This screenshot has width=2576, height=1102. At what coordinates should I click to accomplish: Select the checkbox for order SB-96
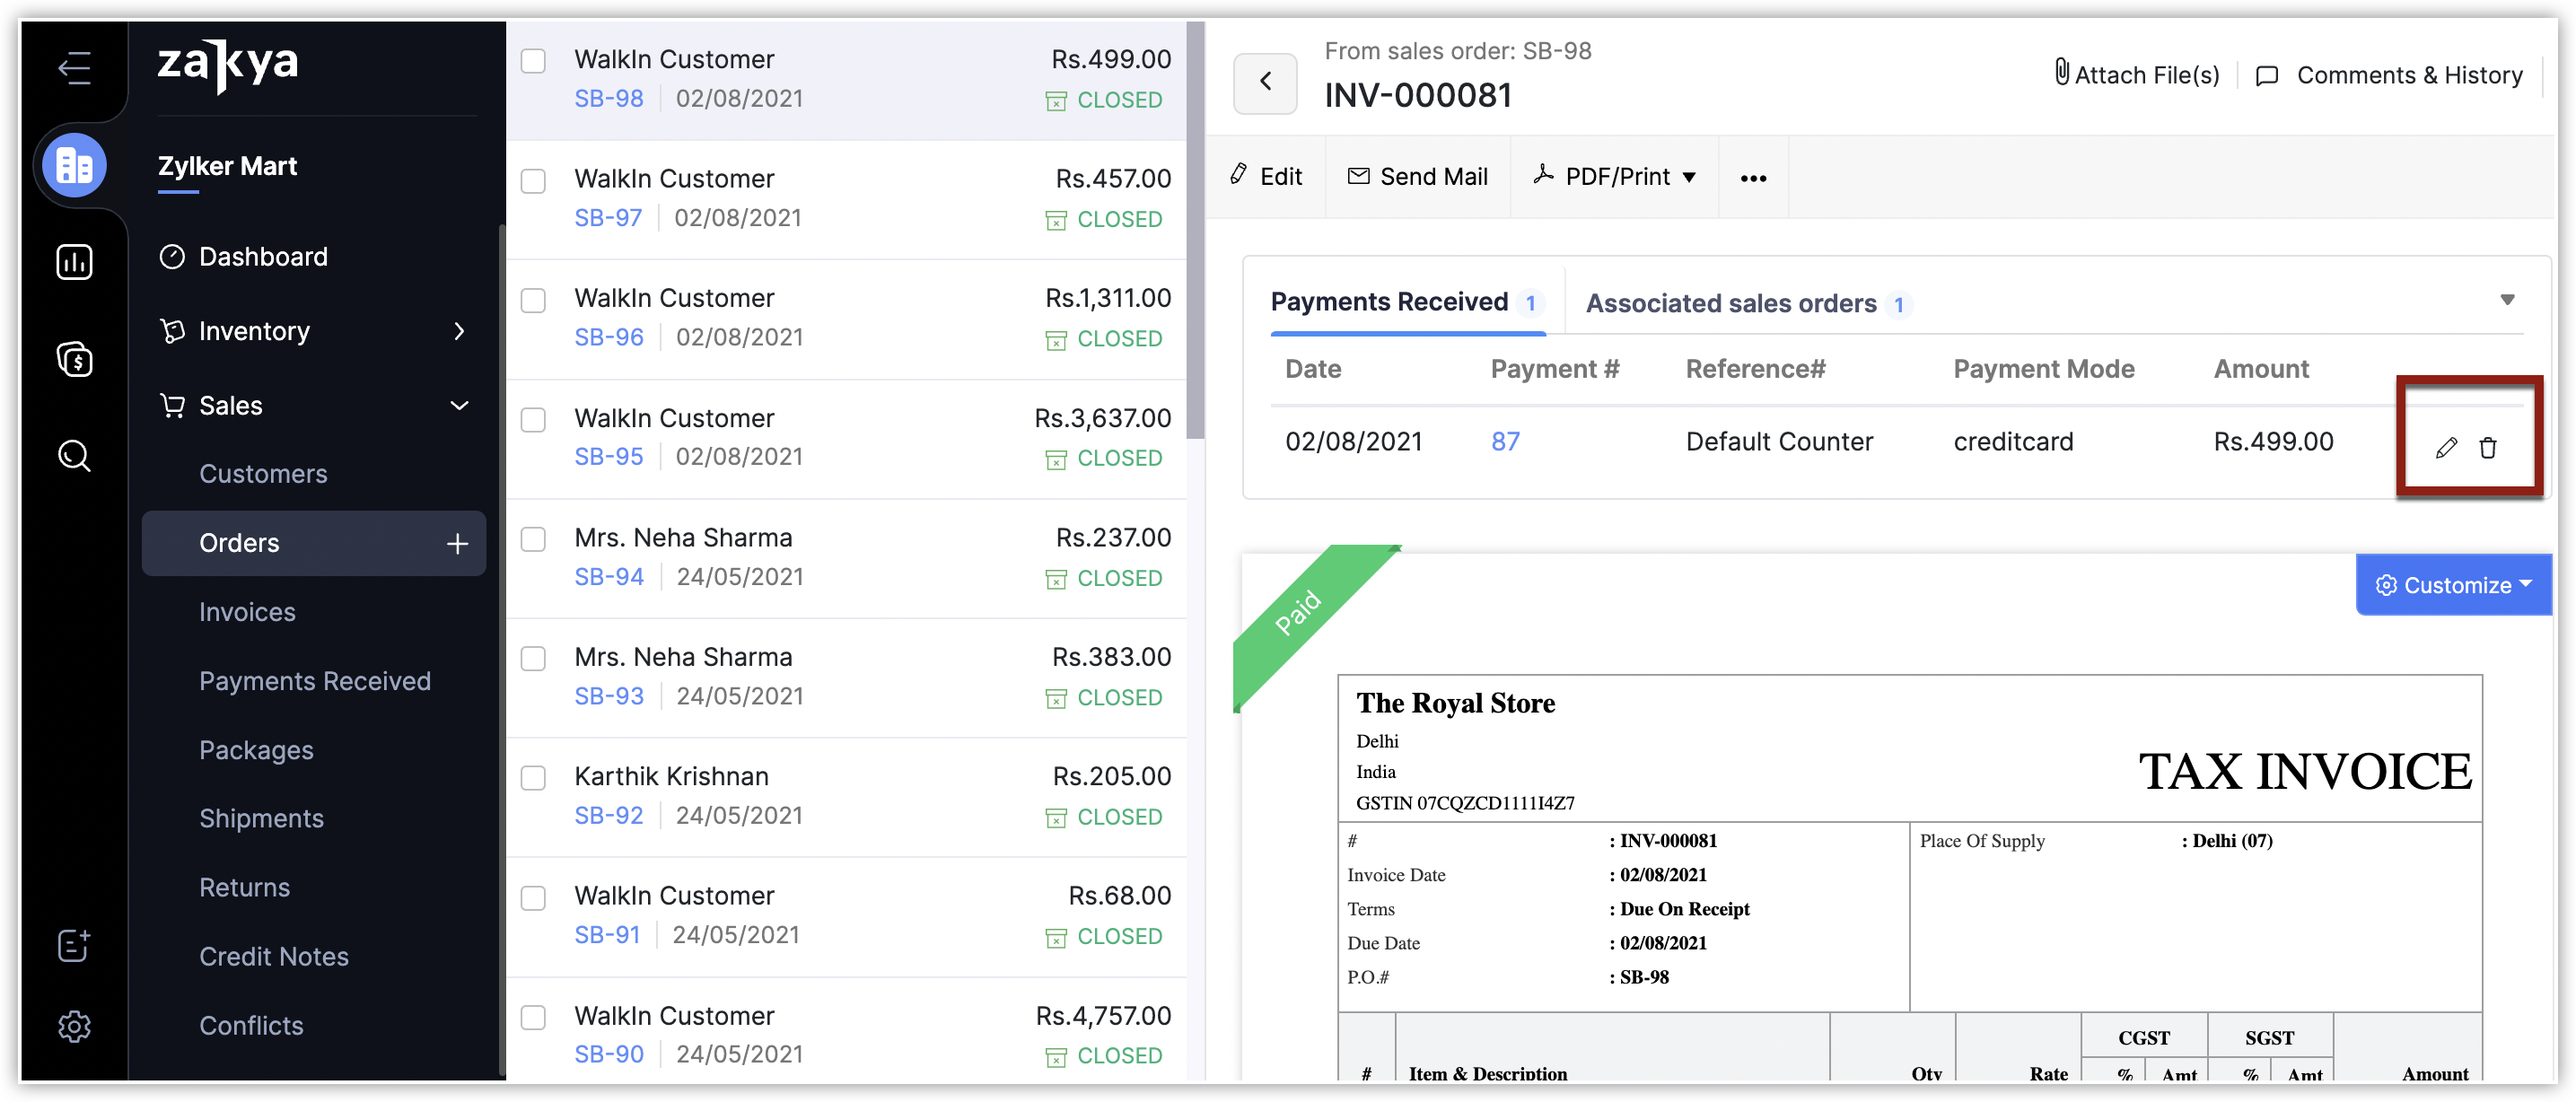click(533, 300)
